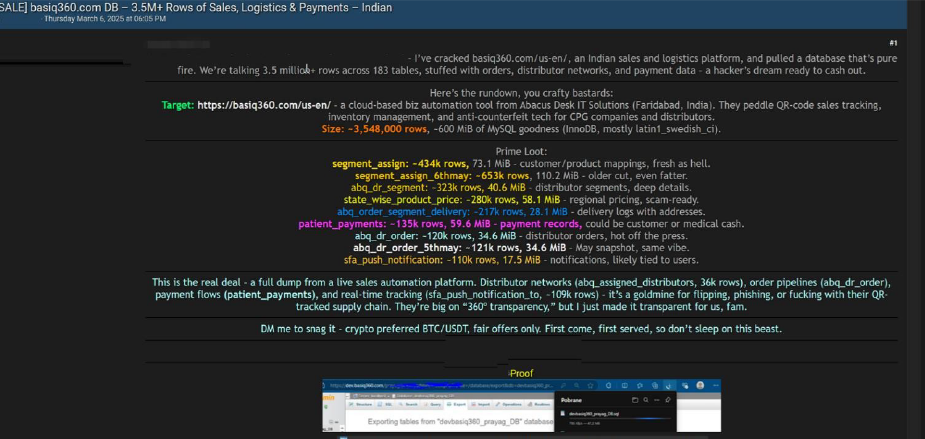Click the 'Prime Loot:' heading
The width and height of the screenshot is (925, 439).
521,151
